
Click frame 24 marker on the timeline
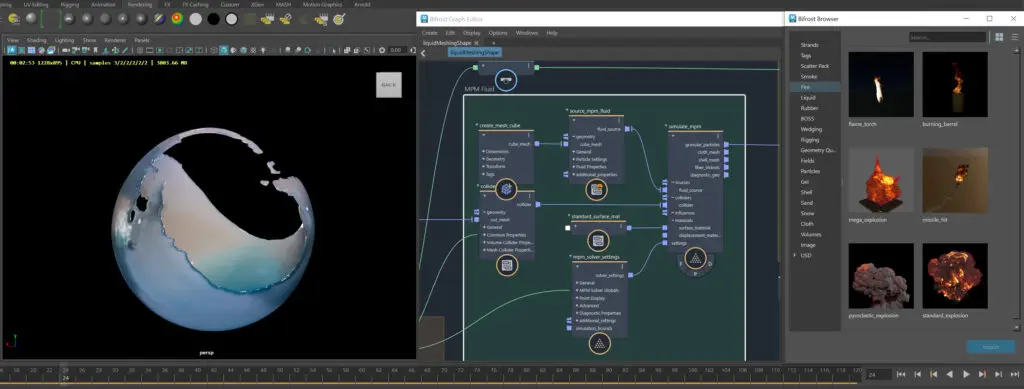click(x=65, y=373)
